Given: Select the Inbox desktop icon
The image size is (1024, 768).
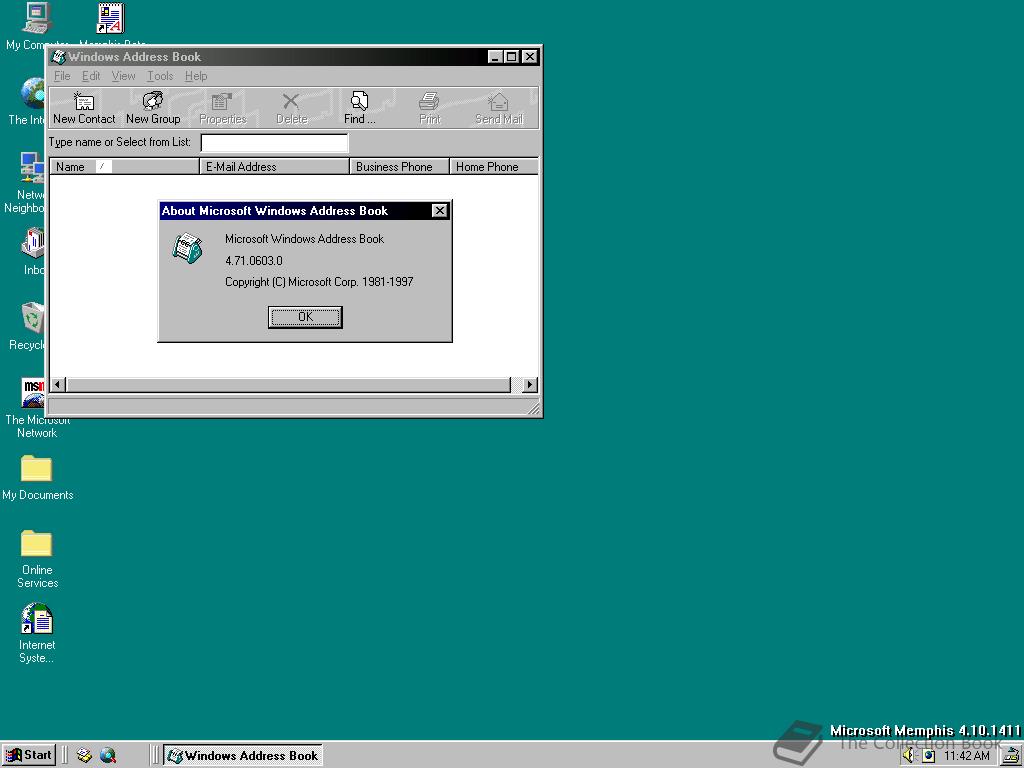Looking at the screenshot, I should pyautogui.click(x=33, y=251).
